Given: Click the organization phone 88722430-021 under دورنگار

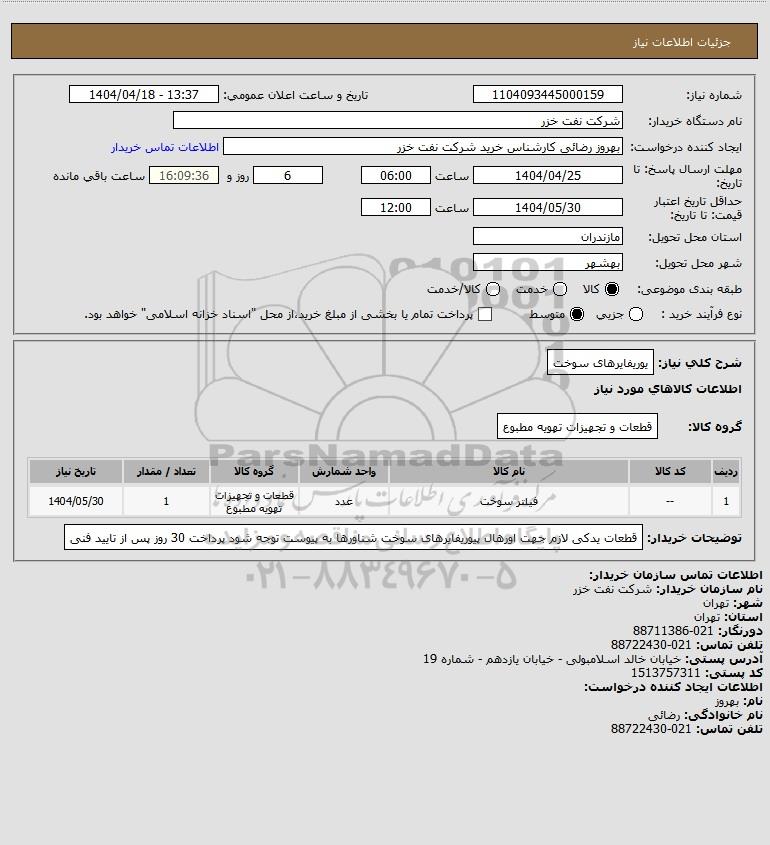Looking at the screenshot, I should [650, 645].
